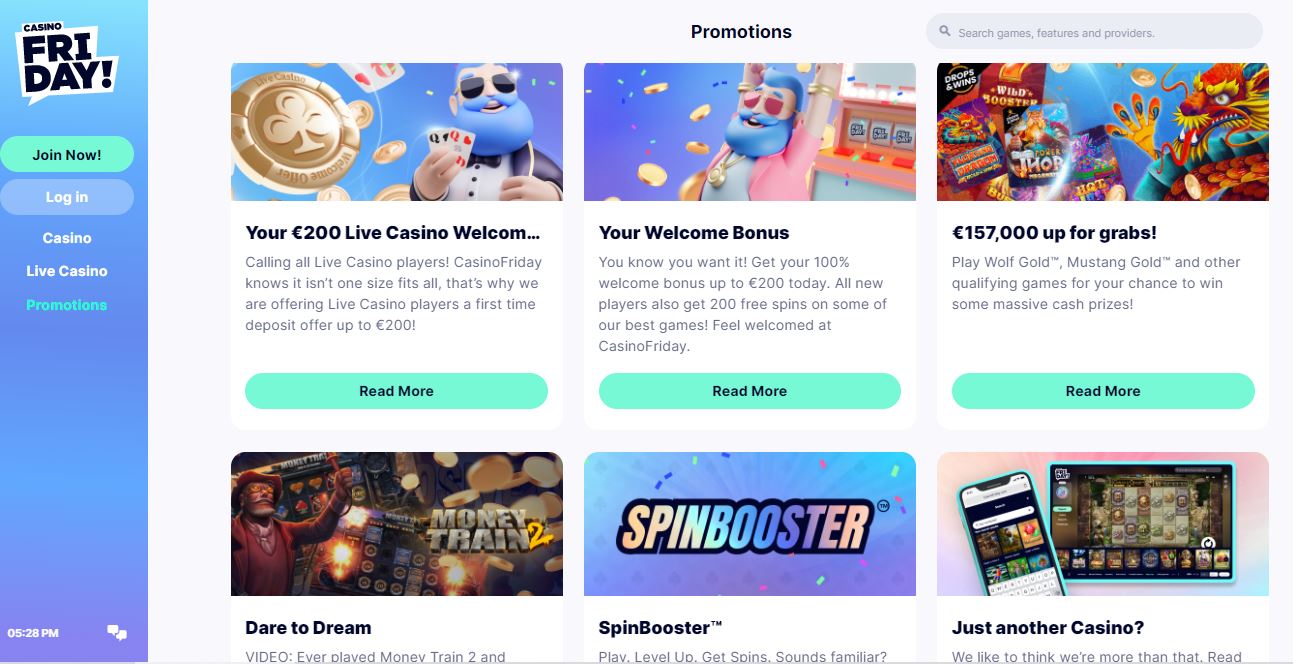Open the Money Train 2 banner image
Viewport: 1293px width, 664px height.
click(x=397, y=524)
